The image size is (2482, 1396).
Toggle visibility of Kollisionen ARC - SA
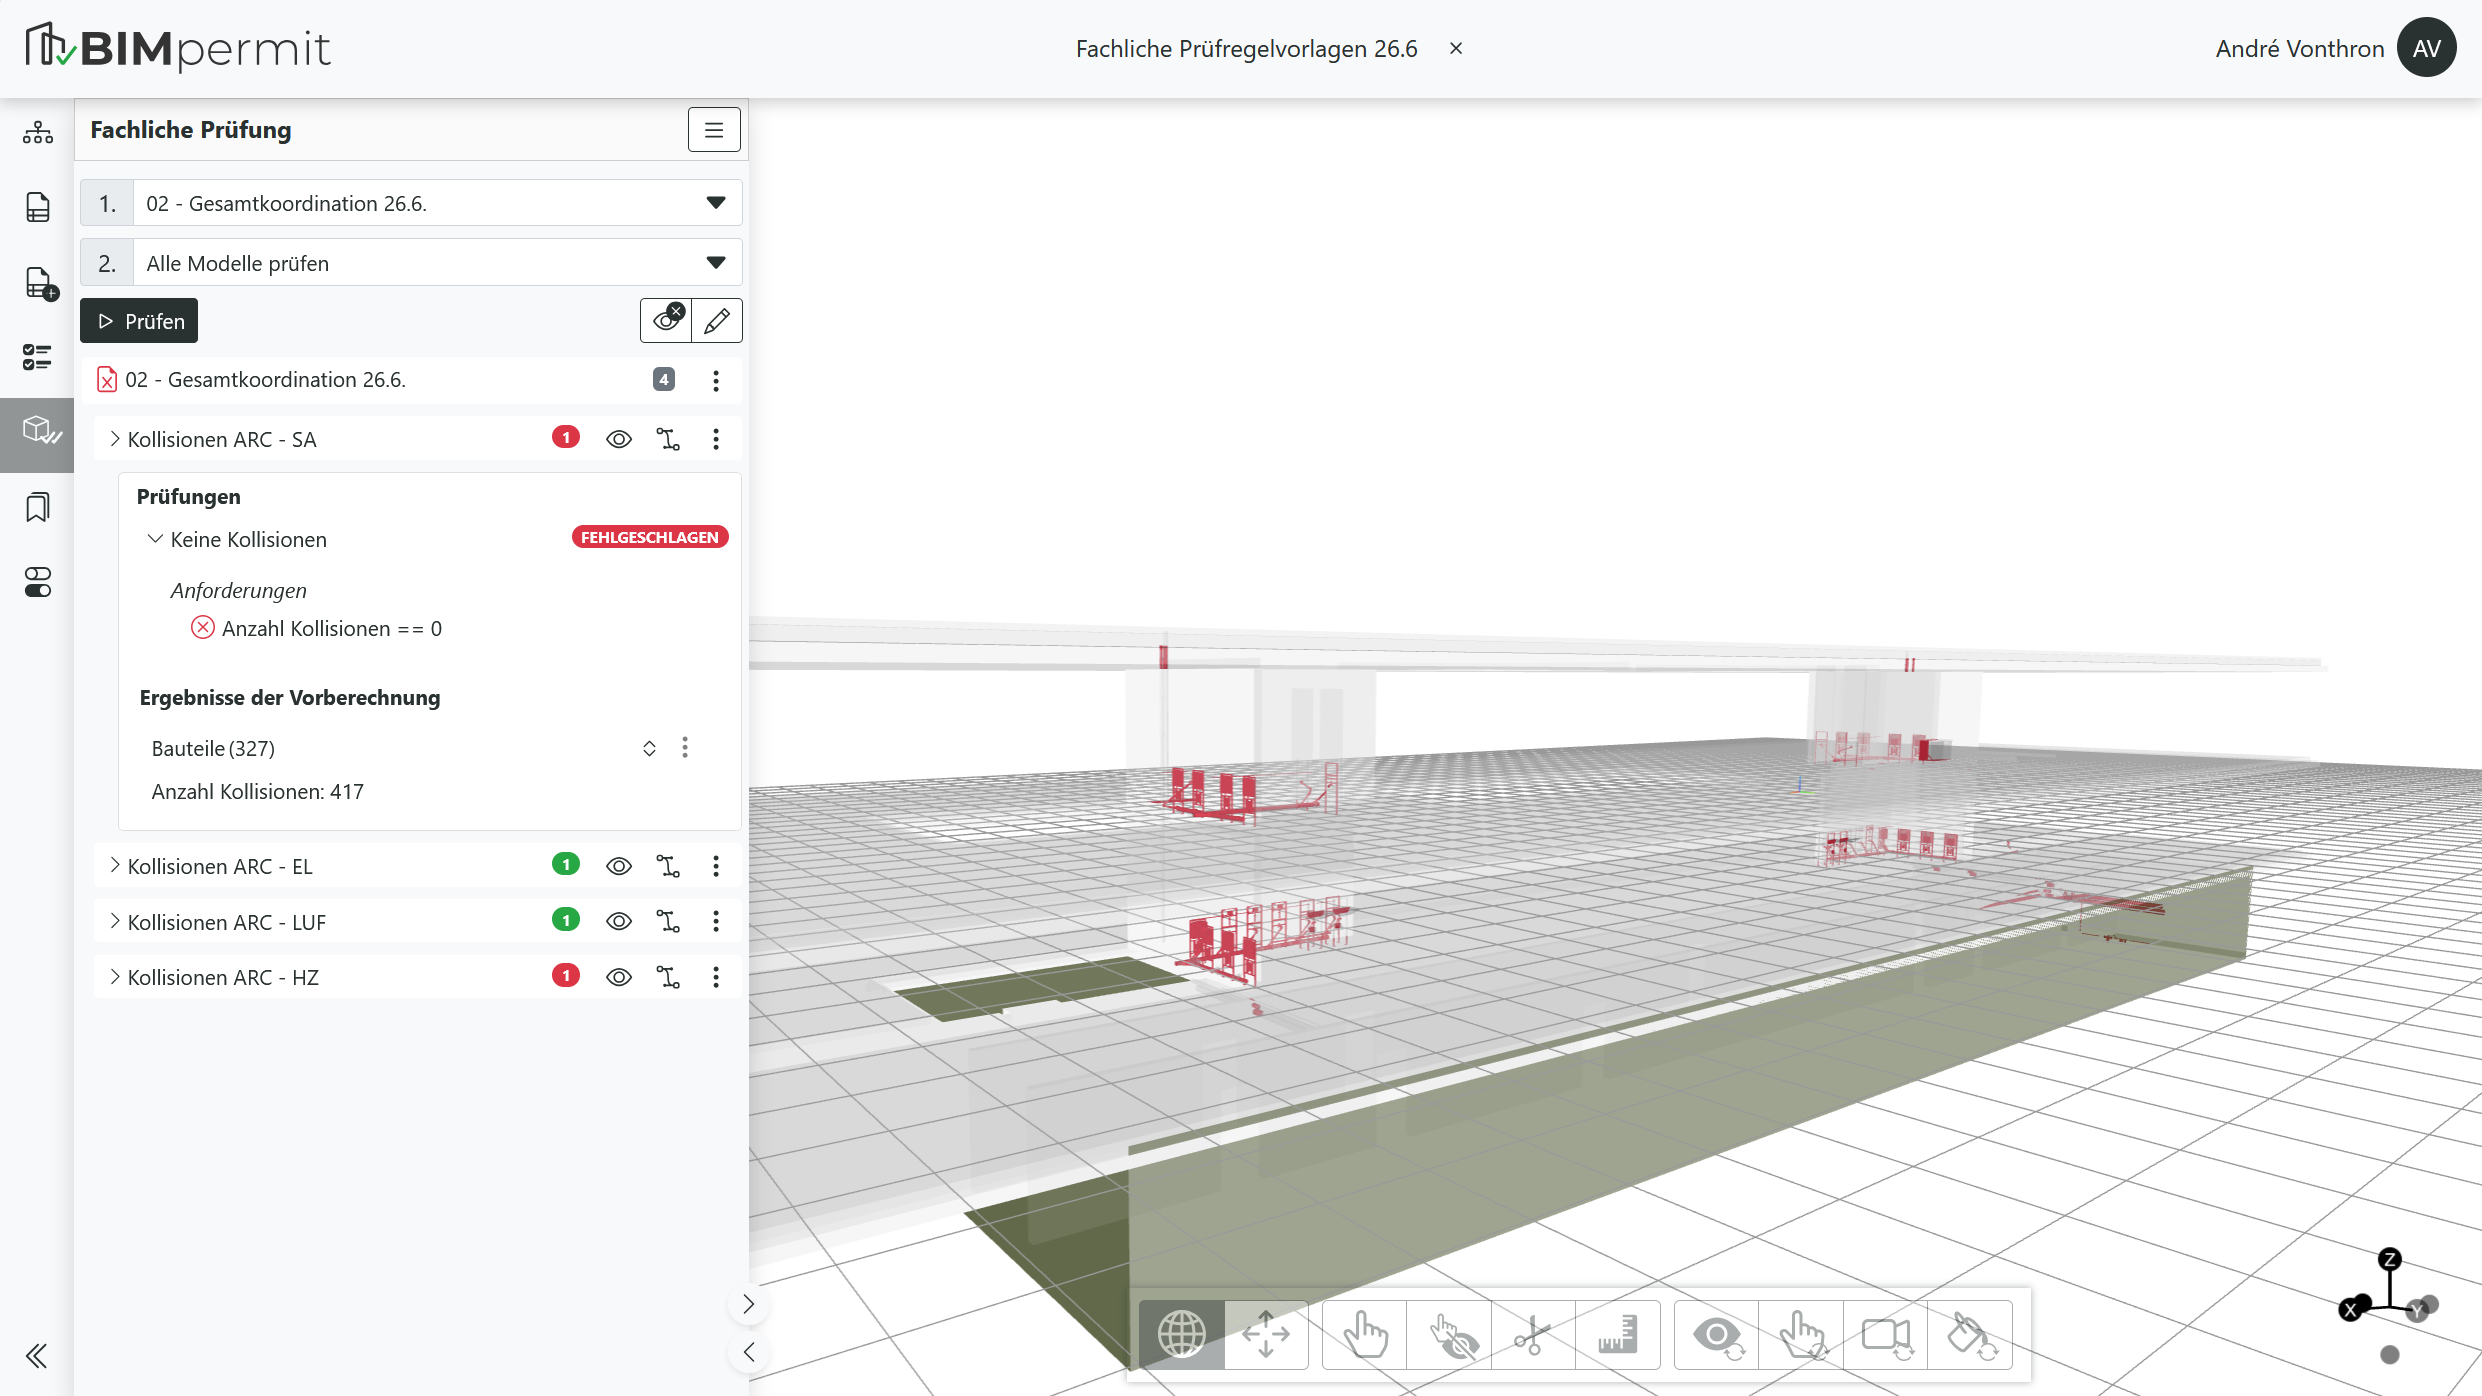[619, 439]
